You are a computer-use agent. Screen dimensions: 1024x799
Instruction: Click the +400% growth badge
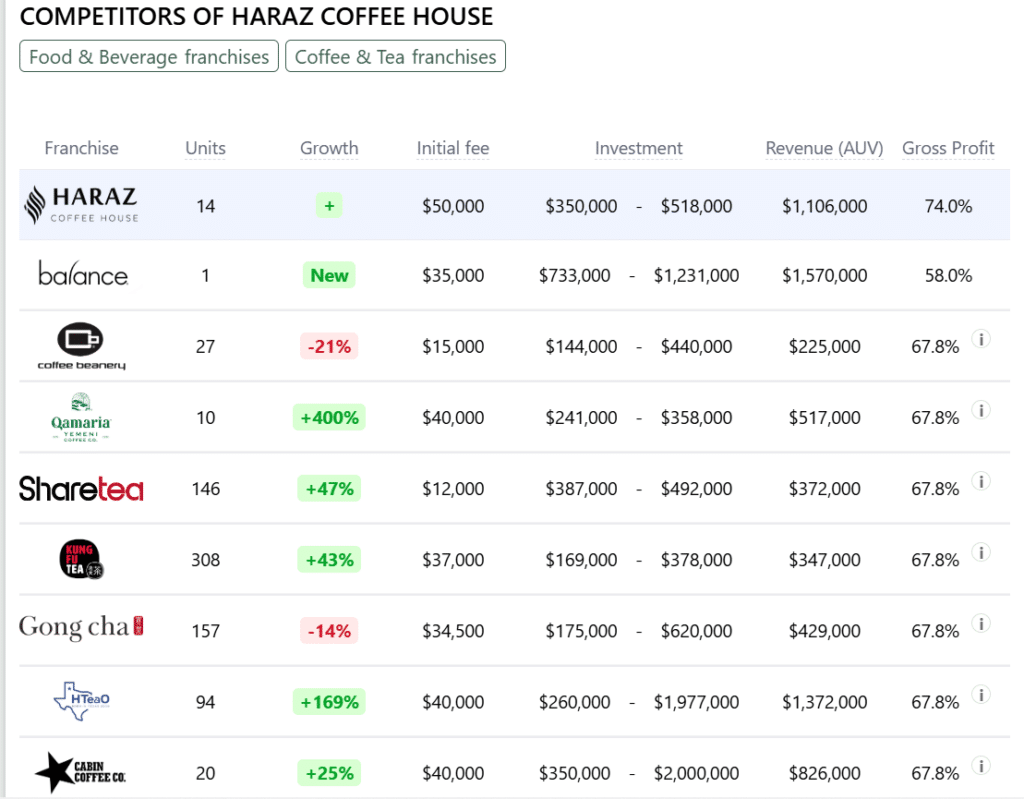pyautogui.click(x=329, y=417)
